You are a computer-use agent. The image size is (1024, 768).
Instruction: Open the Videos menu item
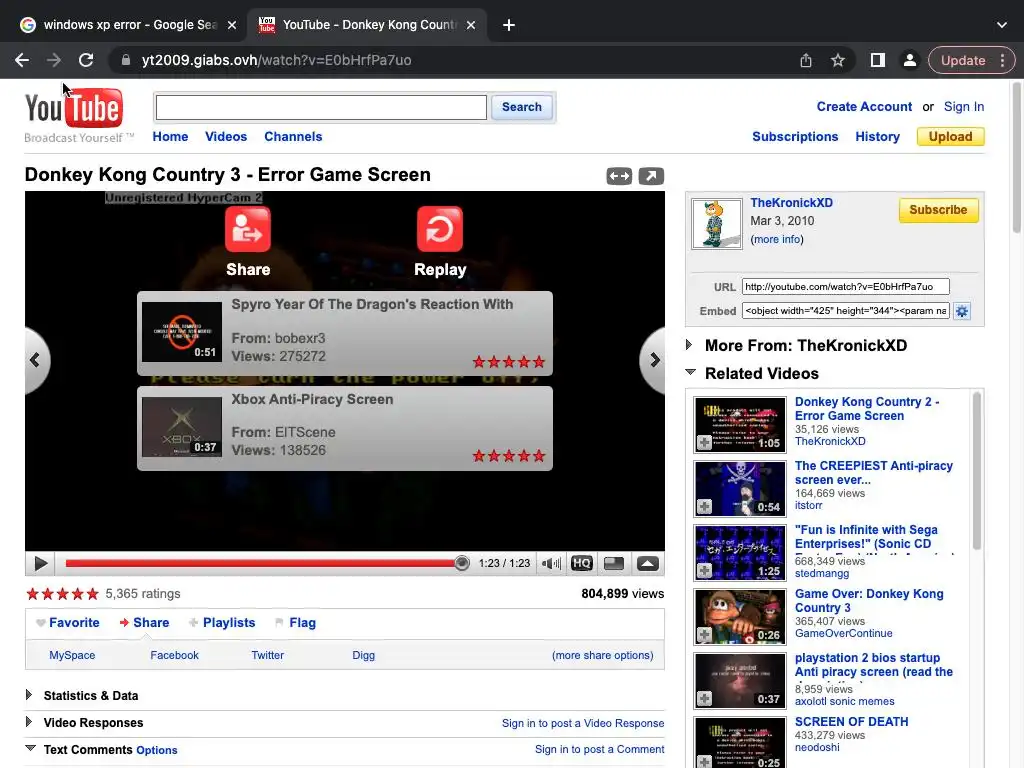(x=226, y=136)
